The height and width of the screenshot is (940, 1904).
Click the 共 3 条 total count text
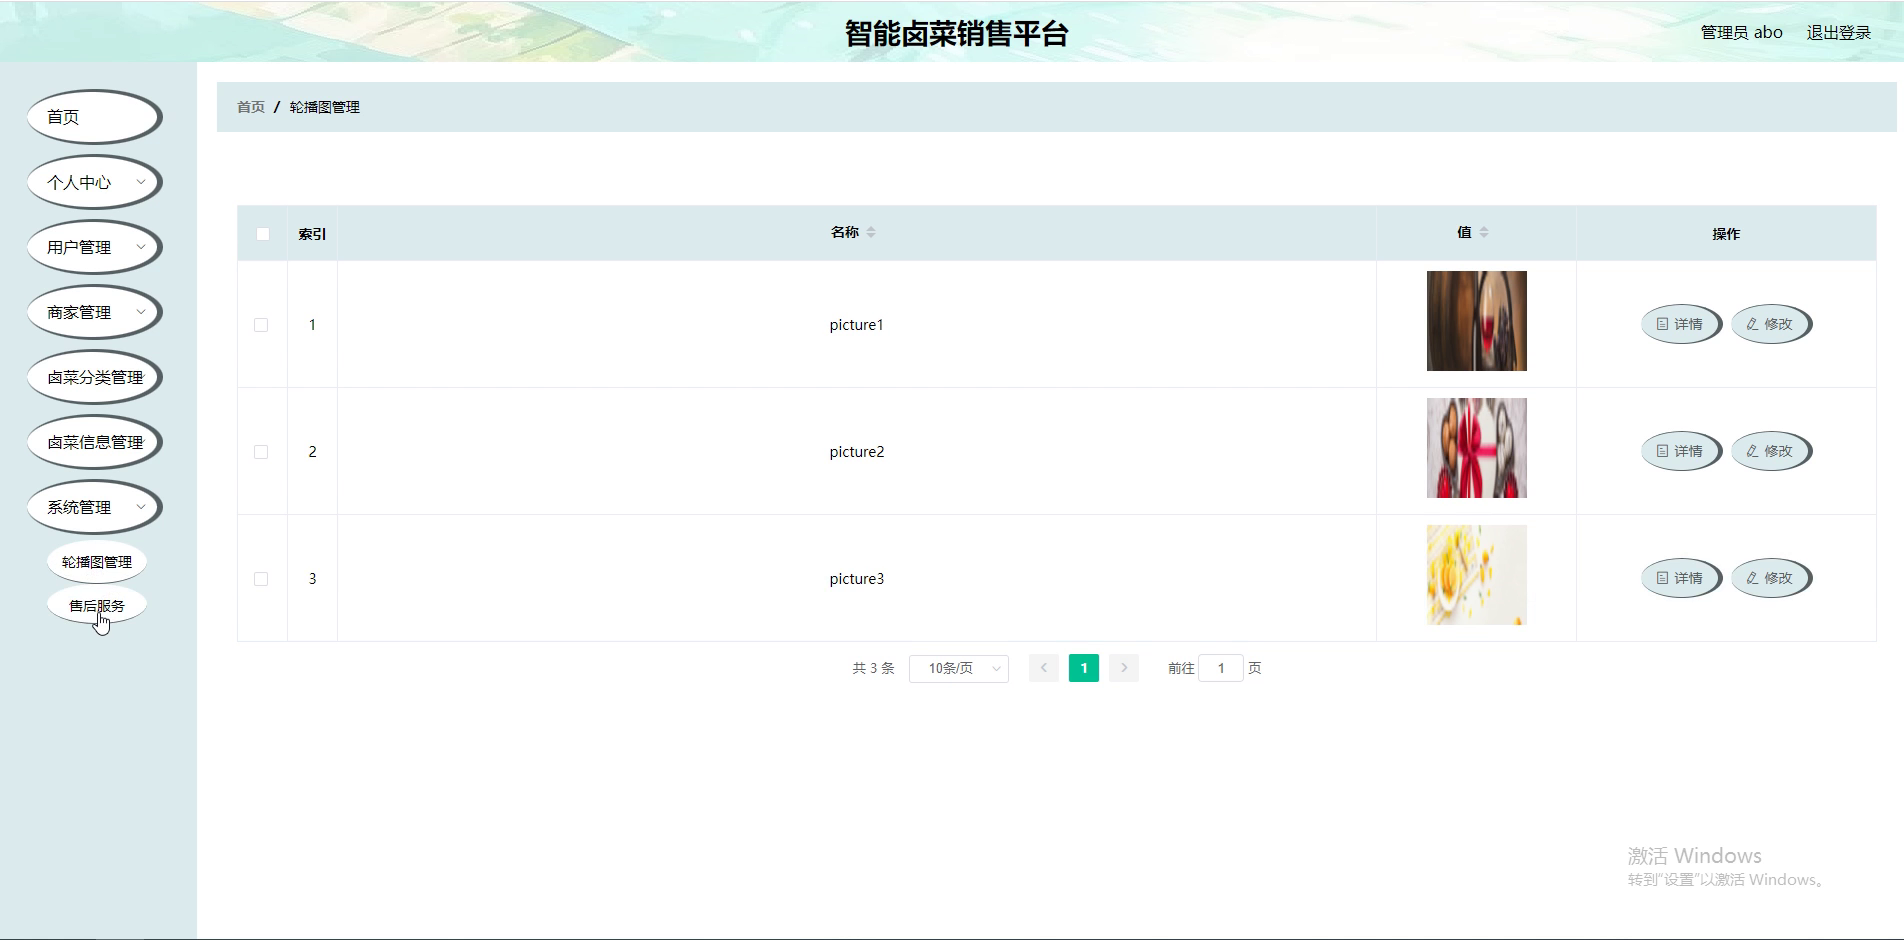(x=873, y=668)
